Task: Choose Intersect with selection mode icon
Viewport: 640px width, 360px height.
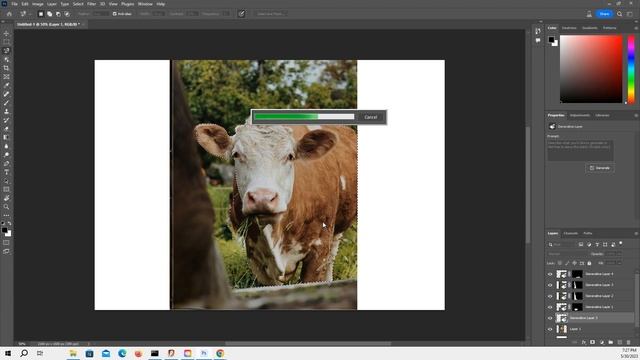Action: 67,14
